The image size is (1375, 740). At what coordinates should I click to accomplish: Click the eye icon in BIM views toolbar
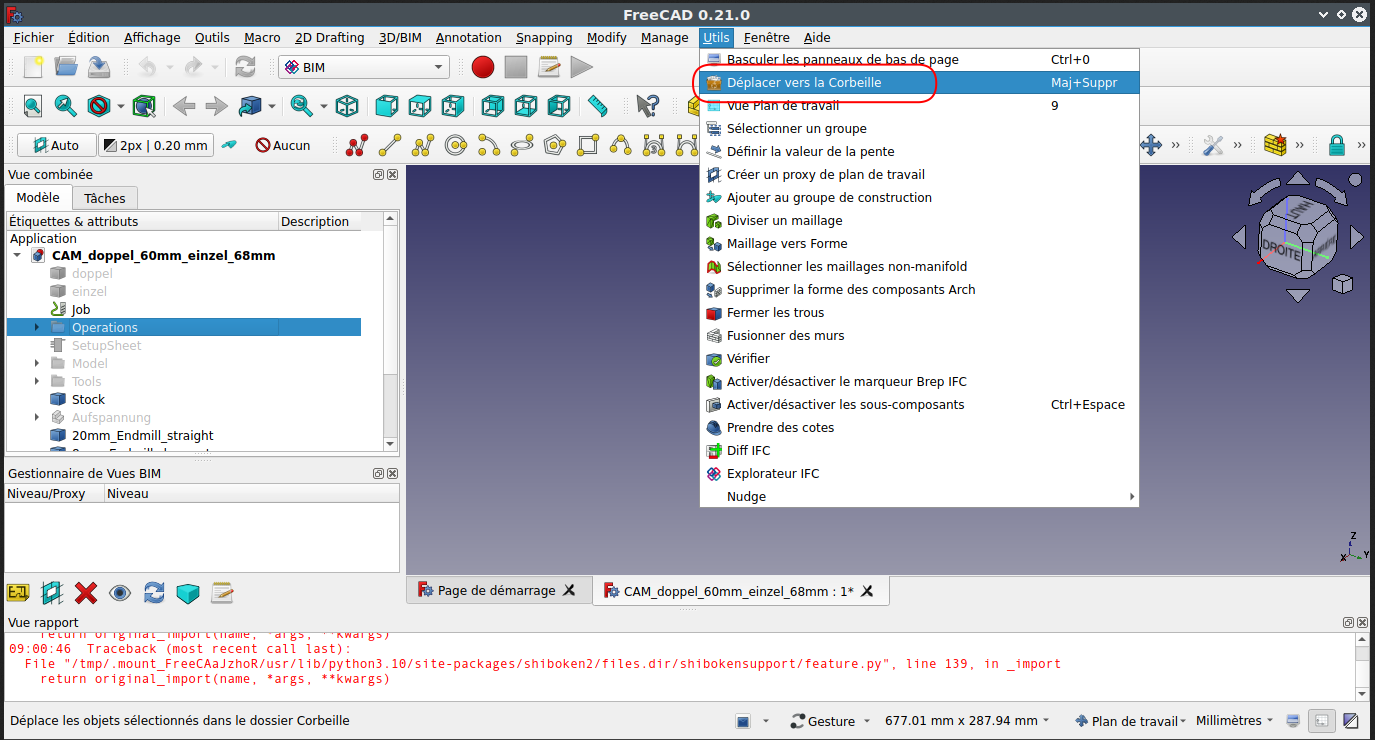120,592
